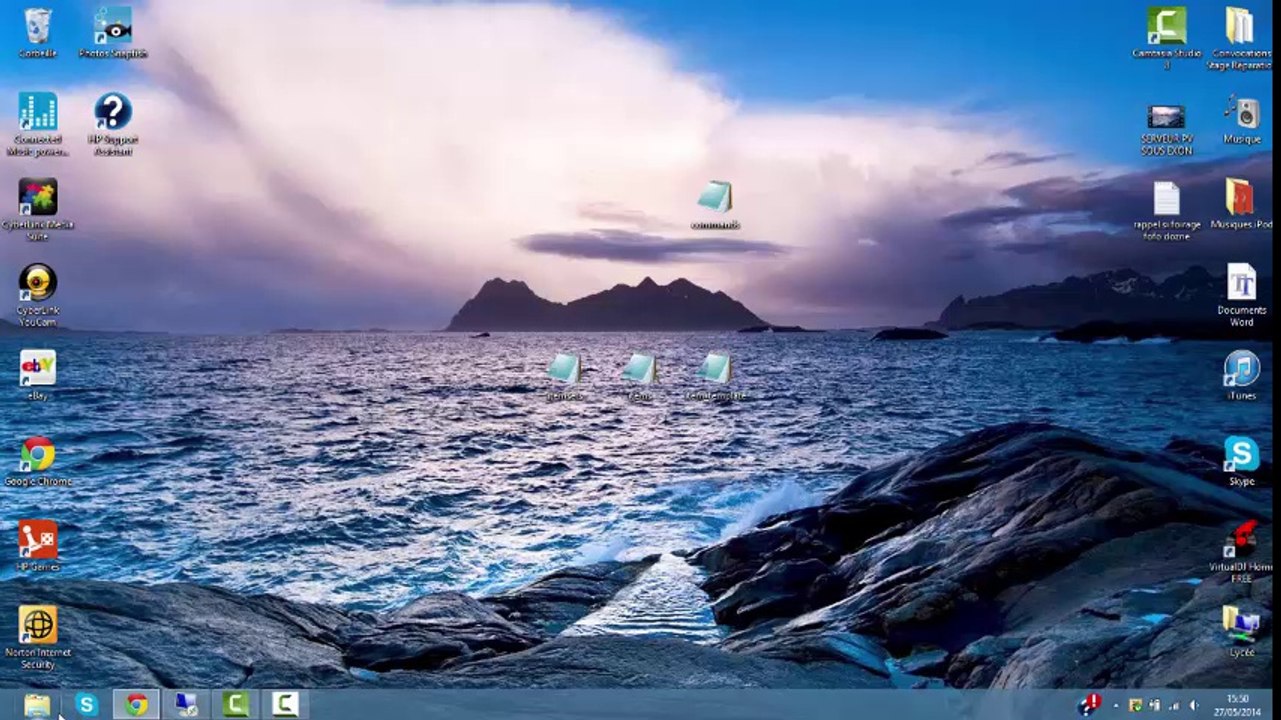This screenshot has height=720, width=1281.
Task: Open the network signal tray icon
Action: 1174,705
